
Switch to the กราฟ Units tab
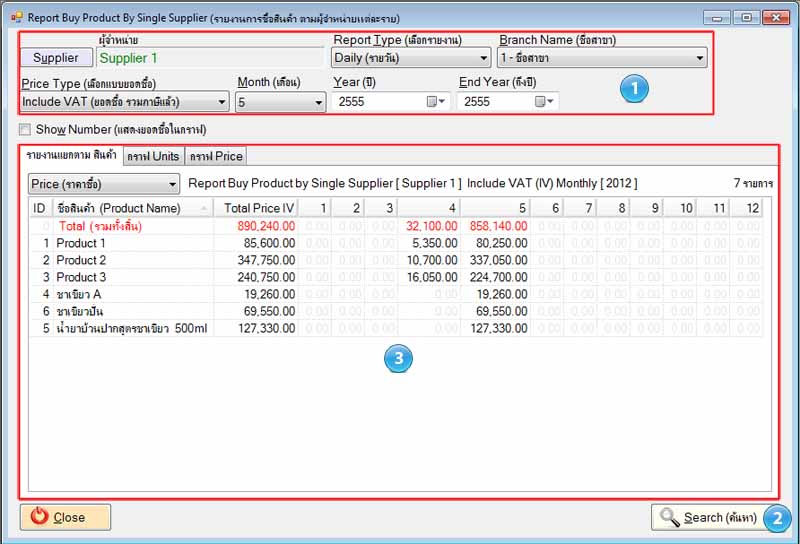152,156
